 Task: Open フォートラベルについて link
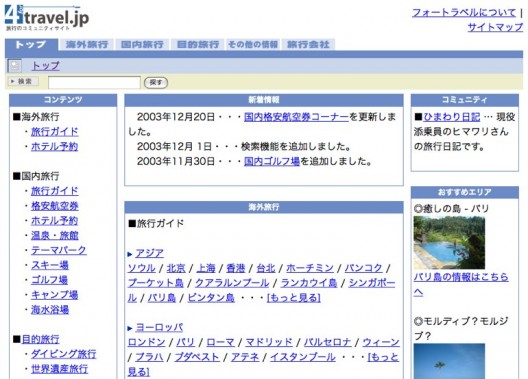point(464,13)
